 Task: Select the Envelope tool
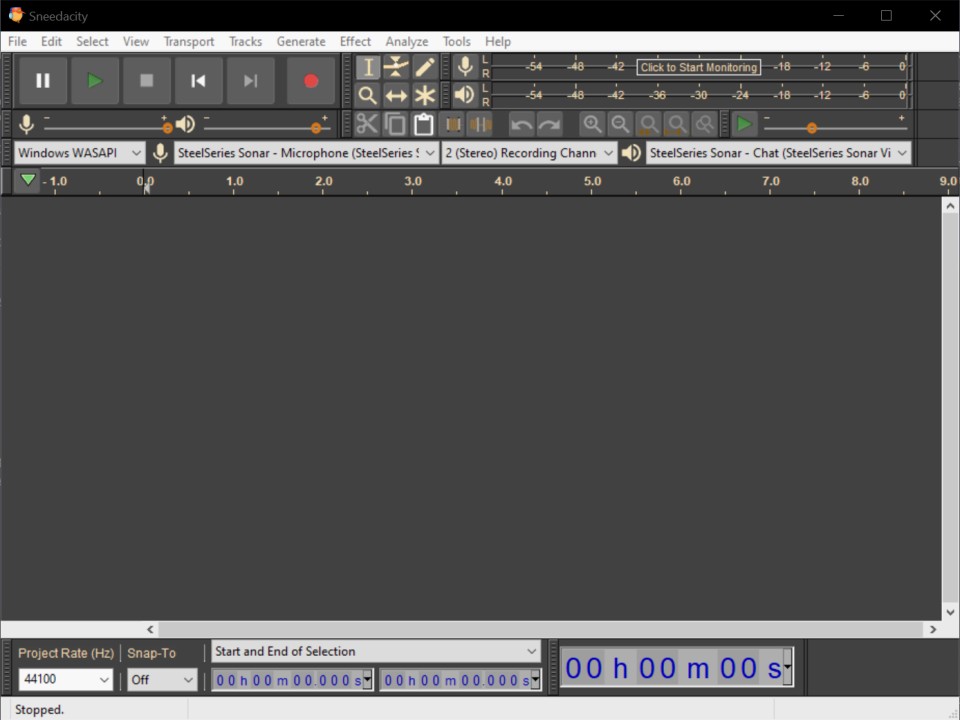[396, 67]
